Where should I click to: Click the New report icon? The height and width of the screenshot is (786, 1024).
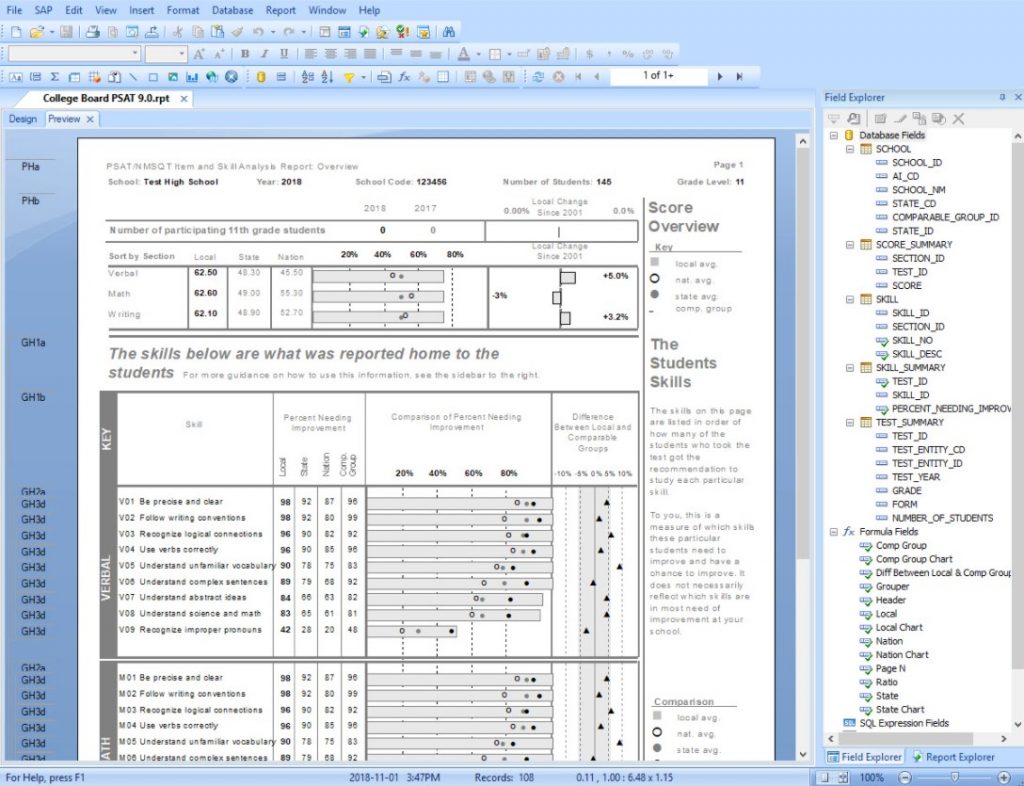(x=16, y=32)
